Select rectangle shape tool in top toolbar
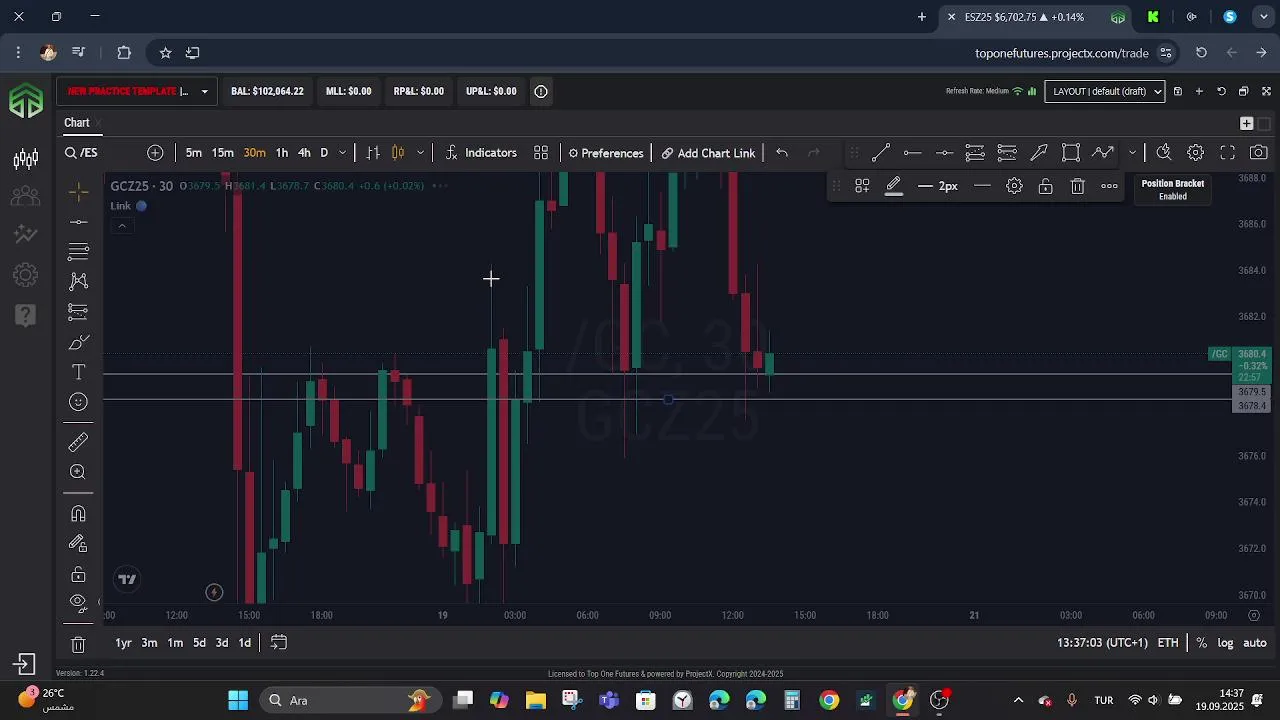This screenshot has height=720, width=1280. pos(1071,153)
